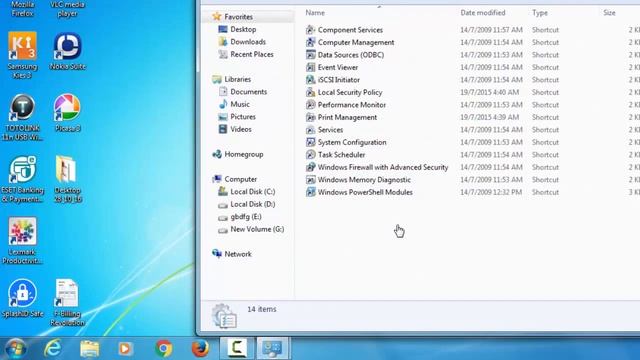Switch to the Camtasia taskbar button
Screen dimensions: 640x360
point(237,348)
